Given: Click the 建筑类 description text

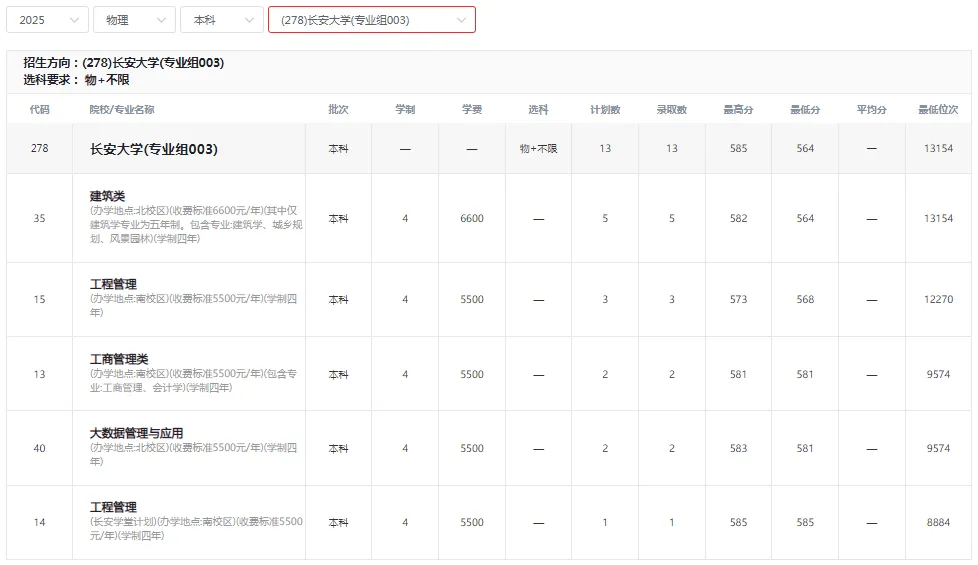Looking at the screenshot, I should [196, 225].
